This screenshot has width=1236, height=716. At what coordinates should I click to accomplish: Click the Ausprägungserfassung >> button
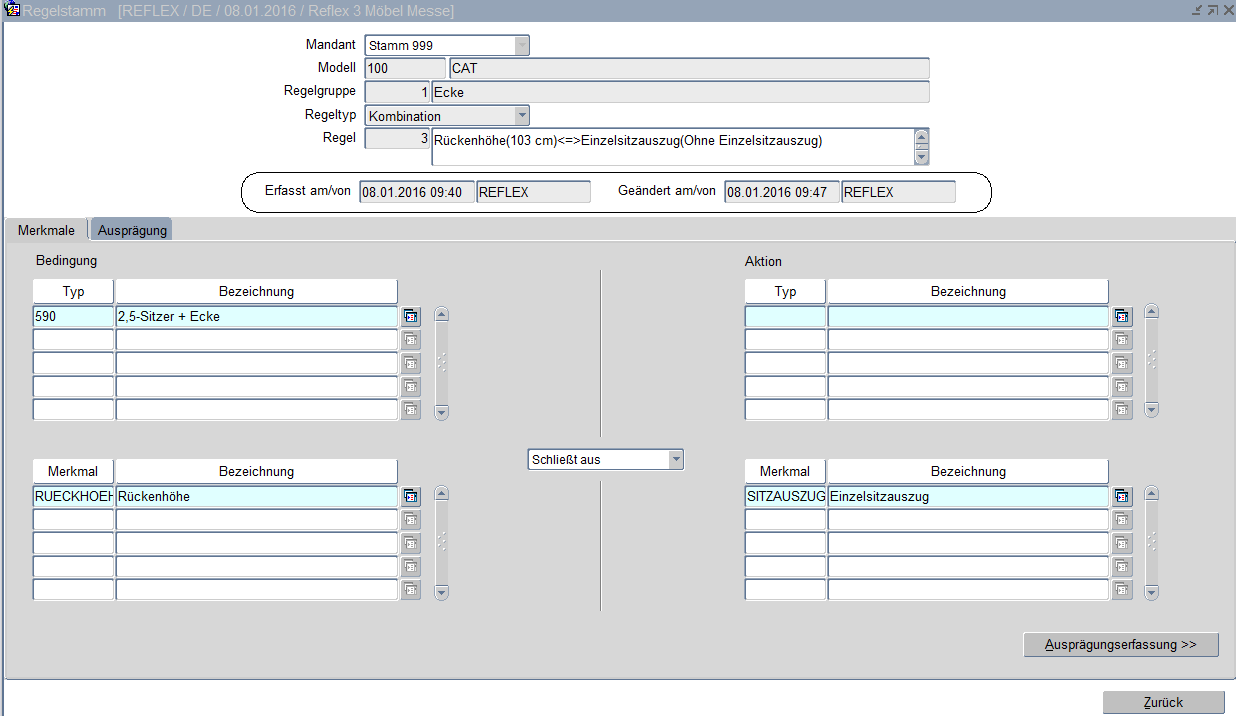click(1120, 645)
